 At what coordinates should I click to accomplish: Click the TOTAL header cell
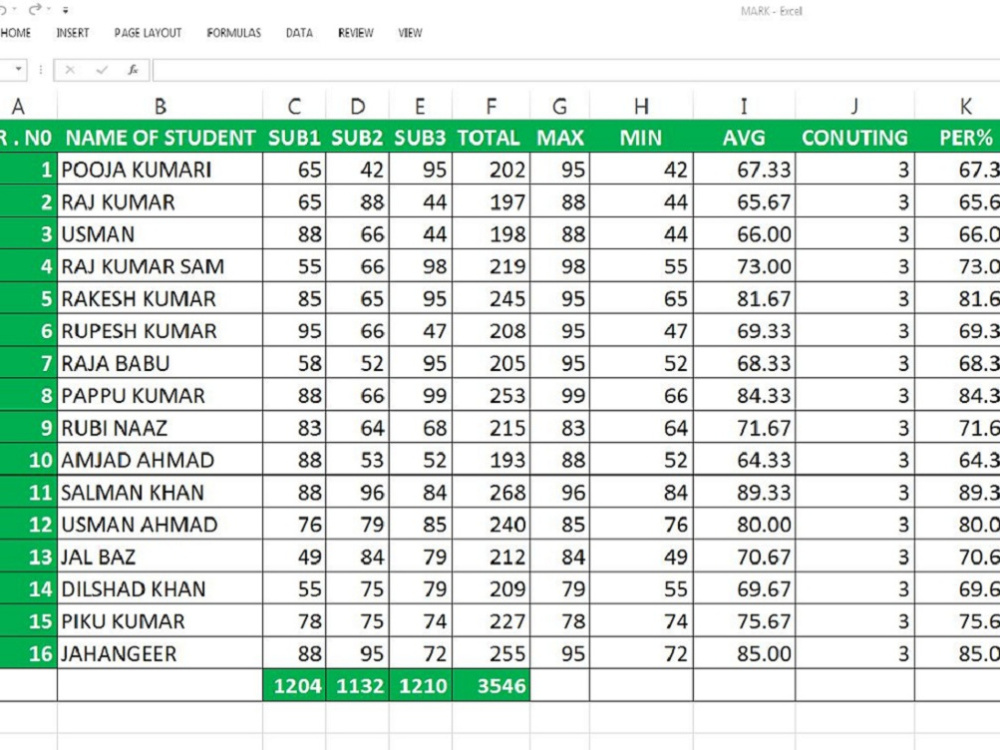click(490, 136)
